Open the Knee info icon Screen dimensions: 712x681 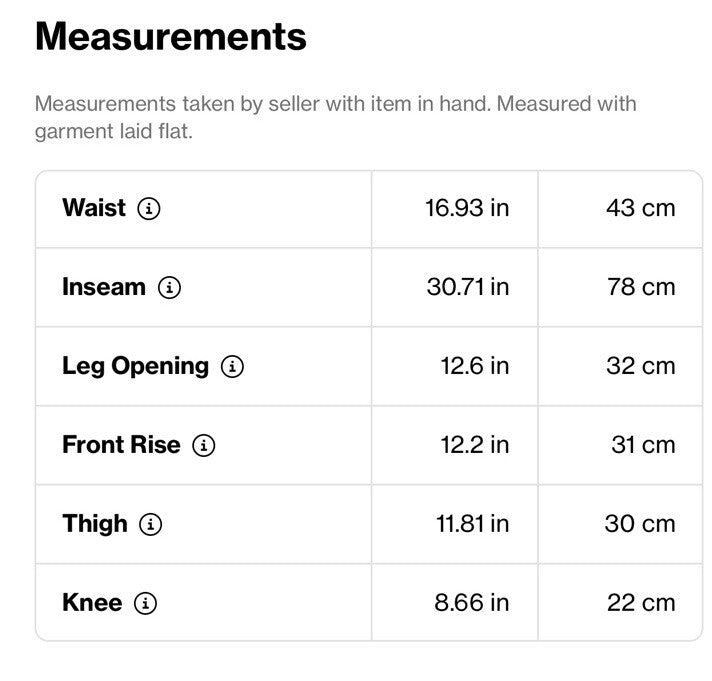pos(145,603)
